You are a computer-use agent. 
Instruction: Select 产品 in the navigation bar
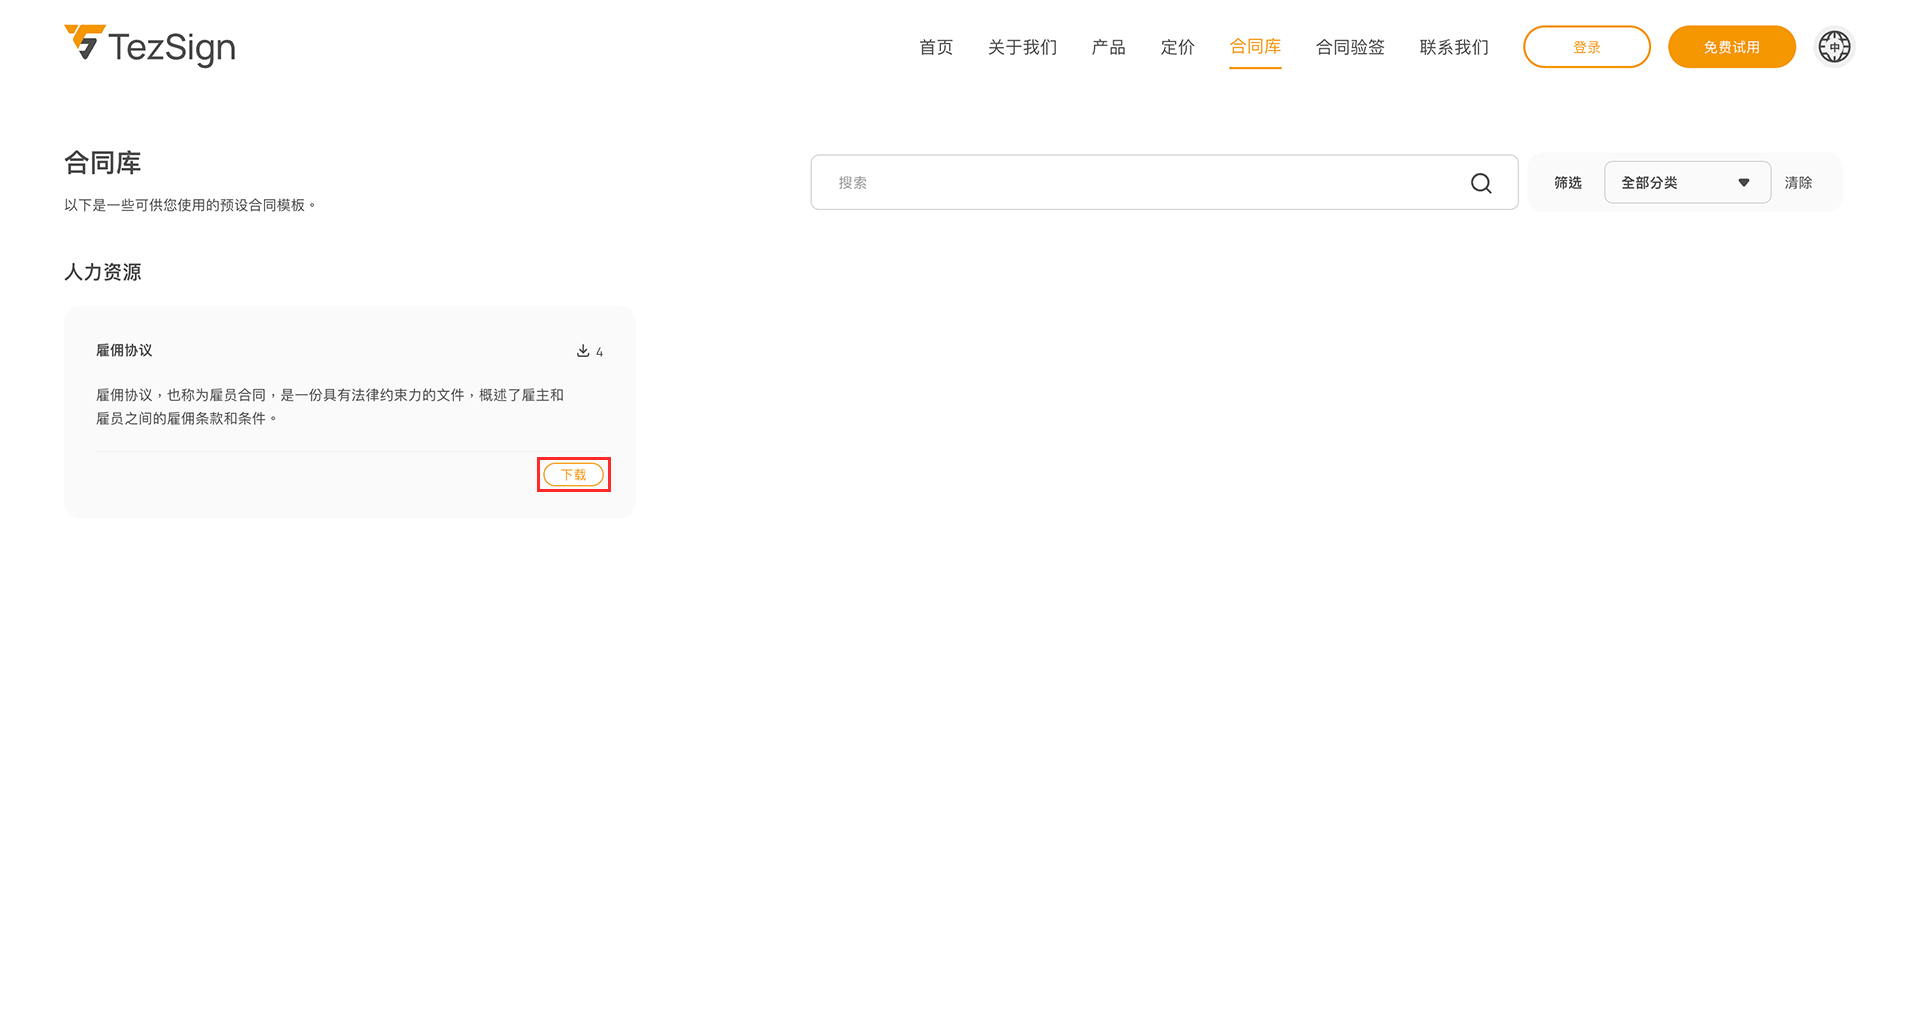point(1108,47)
